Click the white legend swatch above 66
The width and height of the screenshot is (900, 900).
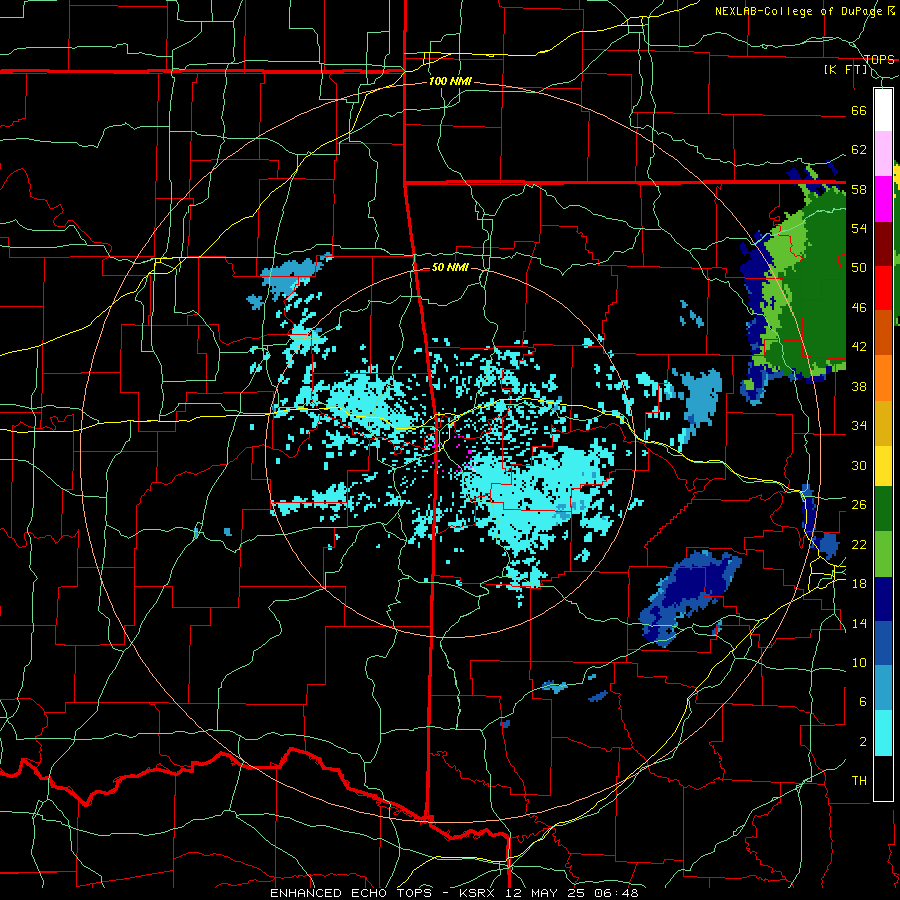883,110
